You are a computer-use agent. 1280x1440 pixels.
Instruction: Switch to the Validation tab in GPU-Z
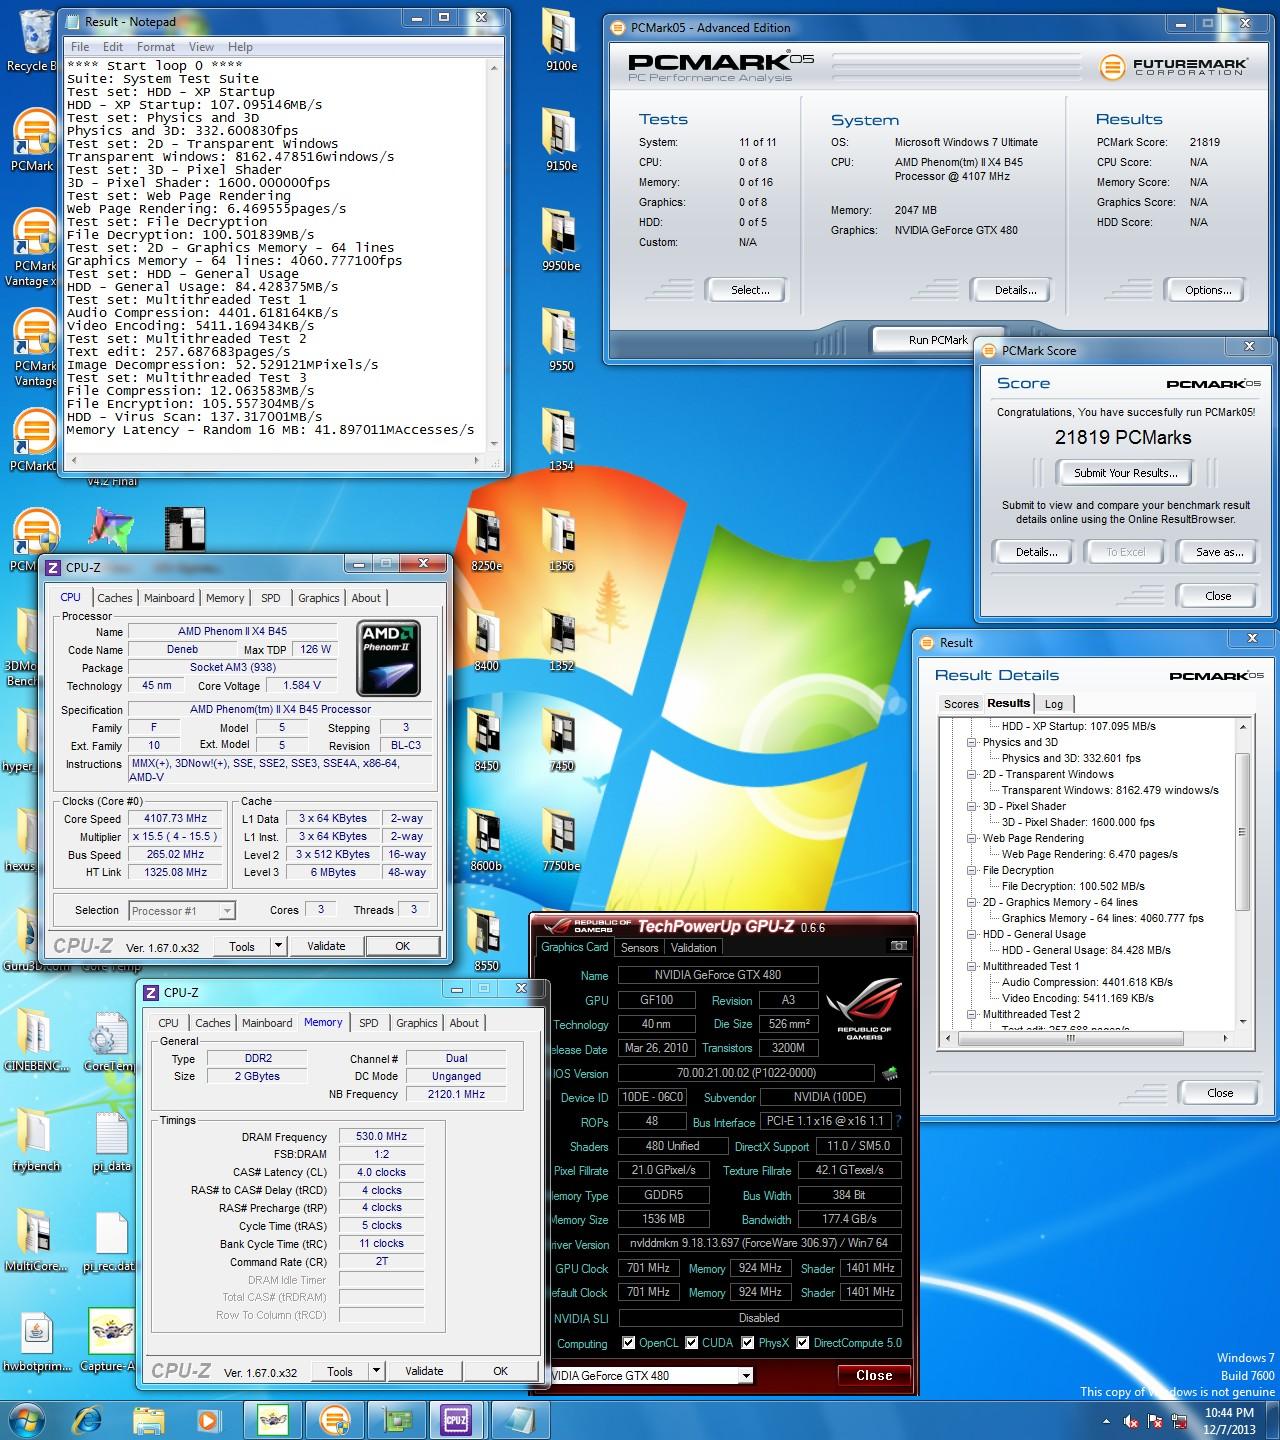[693, 948]
